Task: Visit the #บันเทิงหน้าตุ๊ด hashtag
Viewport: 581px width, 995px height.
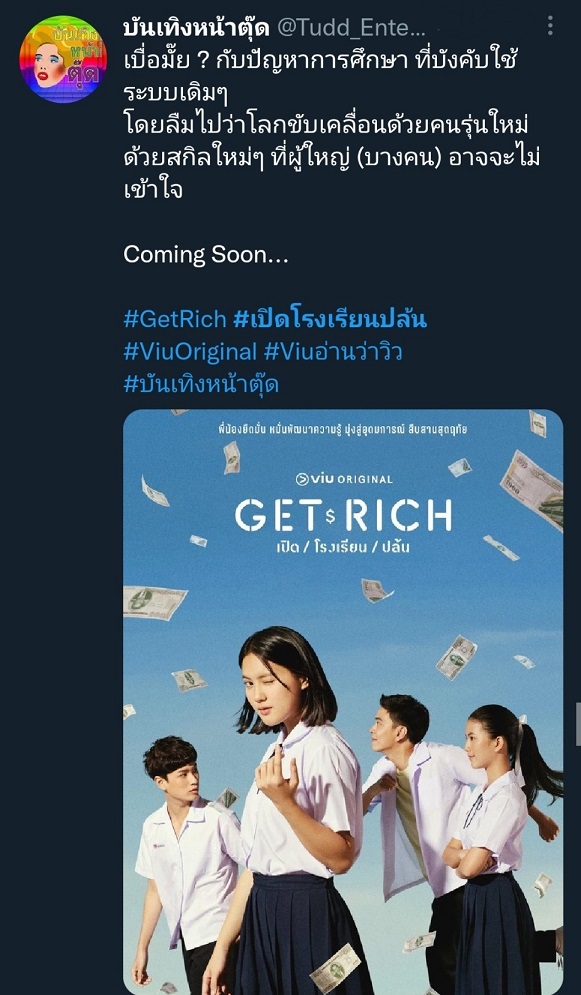Action: click(201, 385)
